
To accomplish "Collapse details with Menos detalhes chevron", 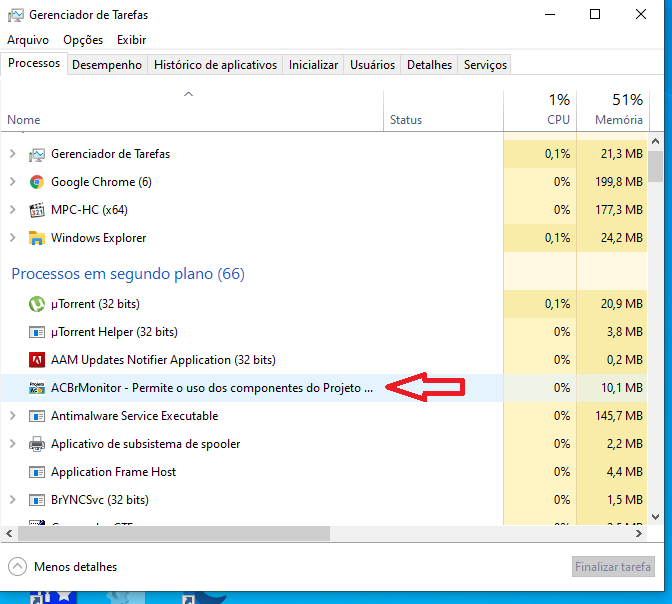I will pyautogui.click(x=17, y=567).
